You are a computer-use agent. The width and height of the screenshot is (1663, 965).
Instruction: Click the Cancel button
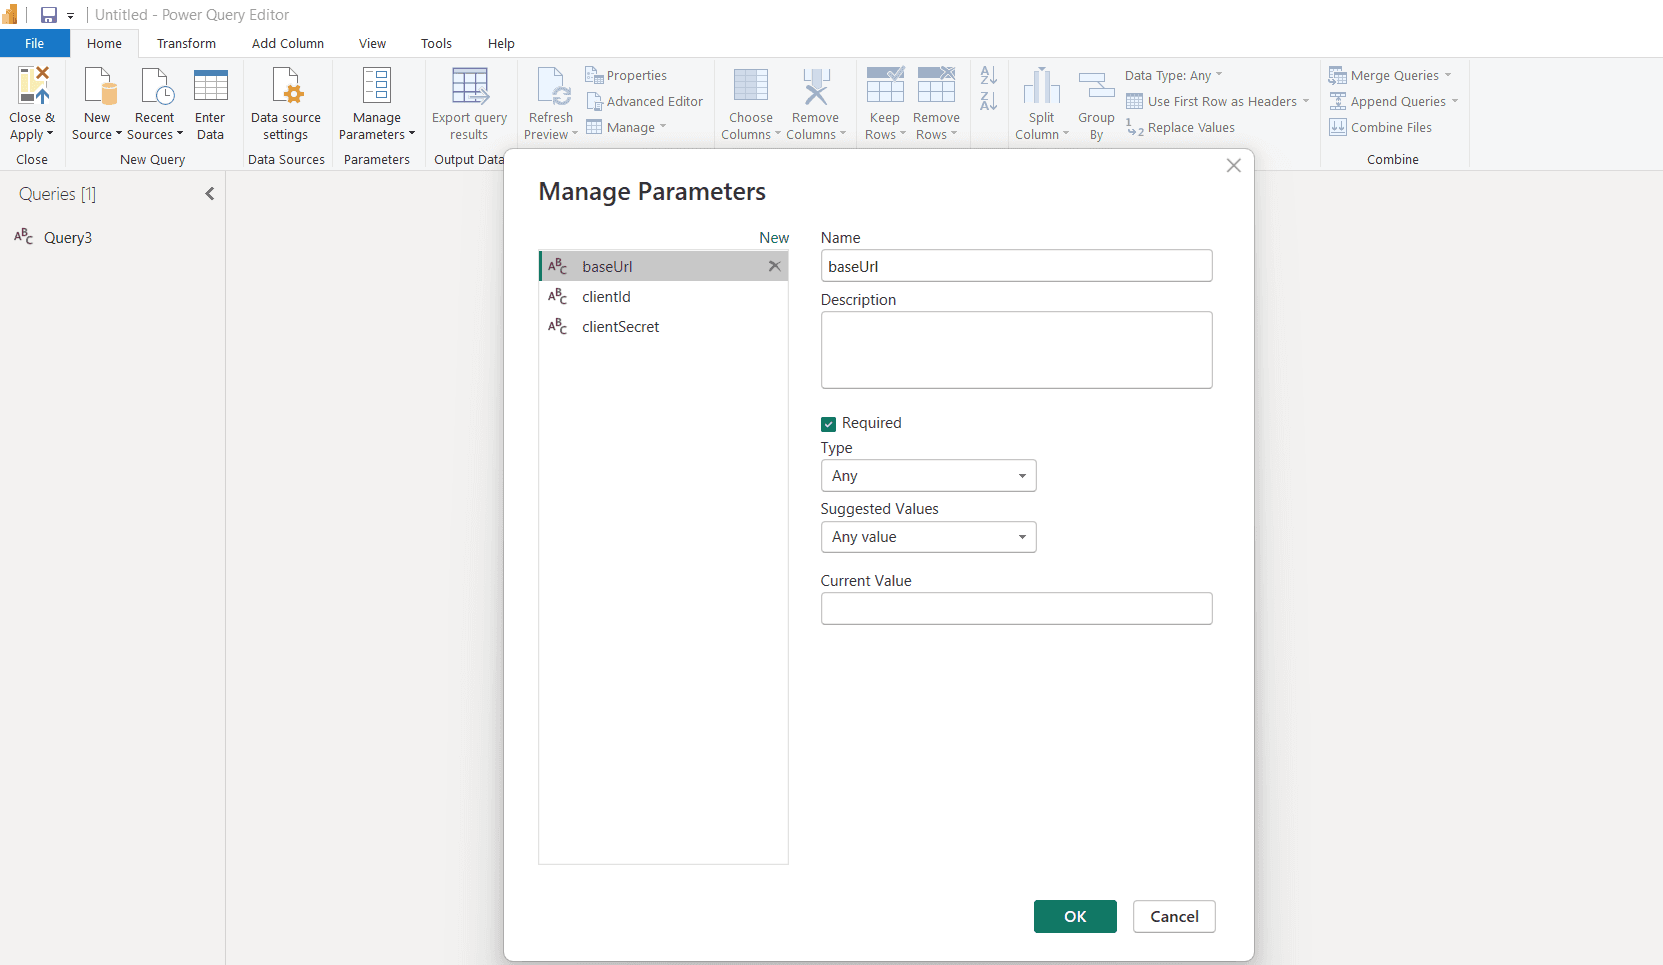(x=1174, y=917)
